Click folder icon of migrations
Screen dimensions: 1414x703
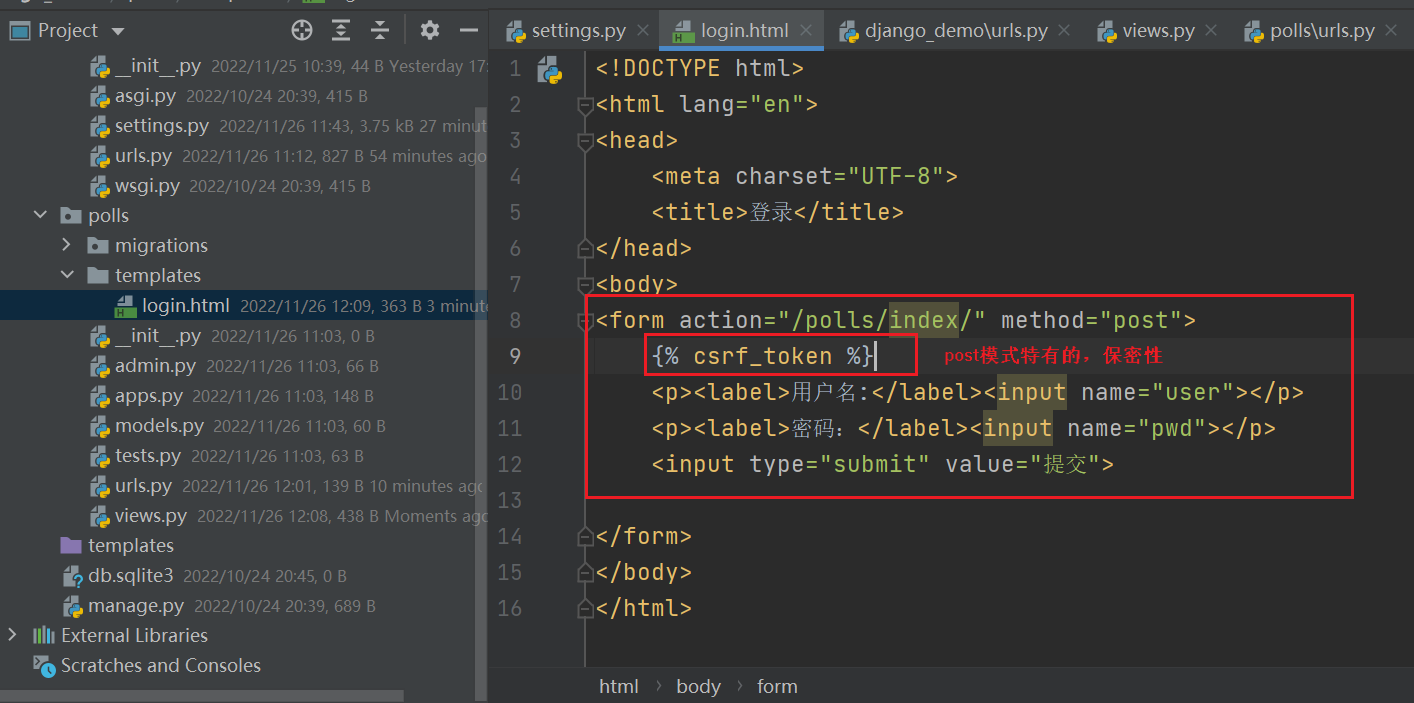98,246
